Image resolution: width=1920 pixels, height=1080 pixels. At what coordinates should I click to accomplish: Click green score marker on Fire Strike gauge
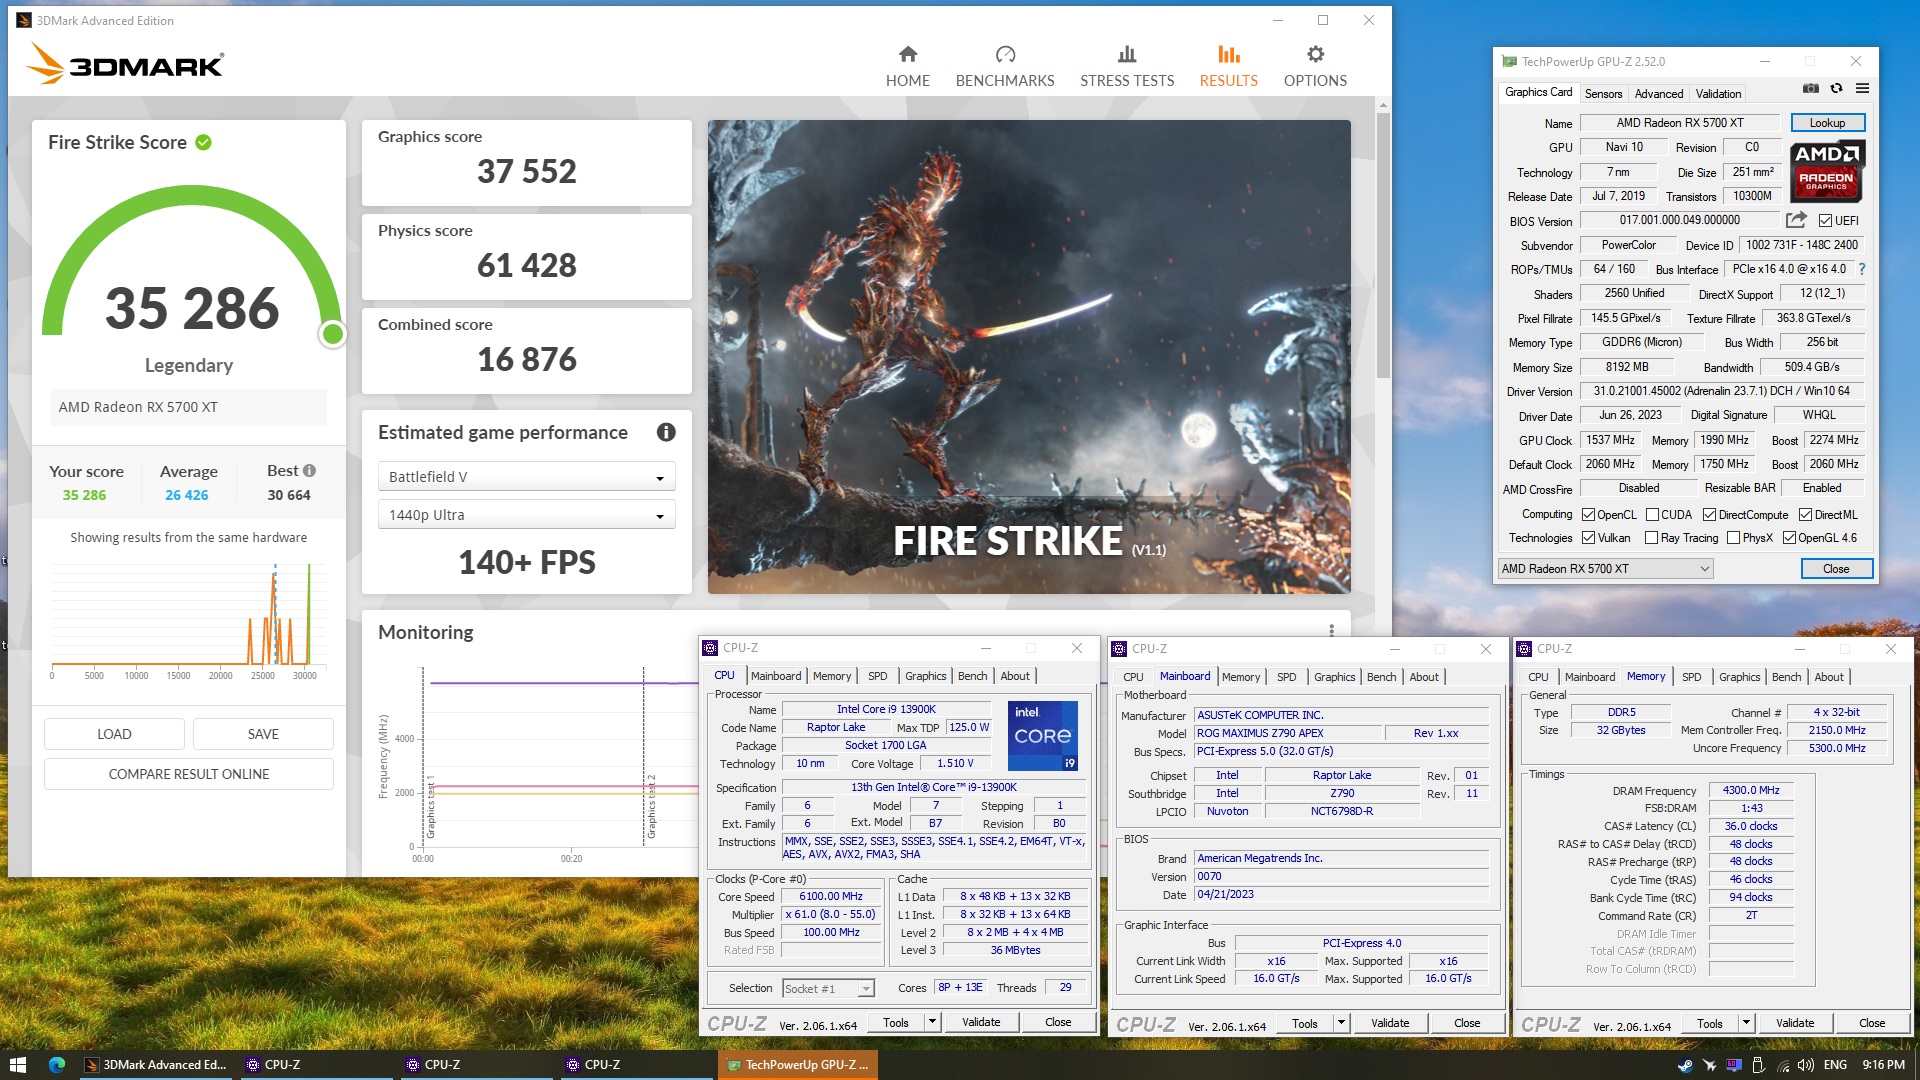pyautogui.click(x=333, y=334)
